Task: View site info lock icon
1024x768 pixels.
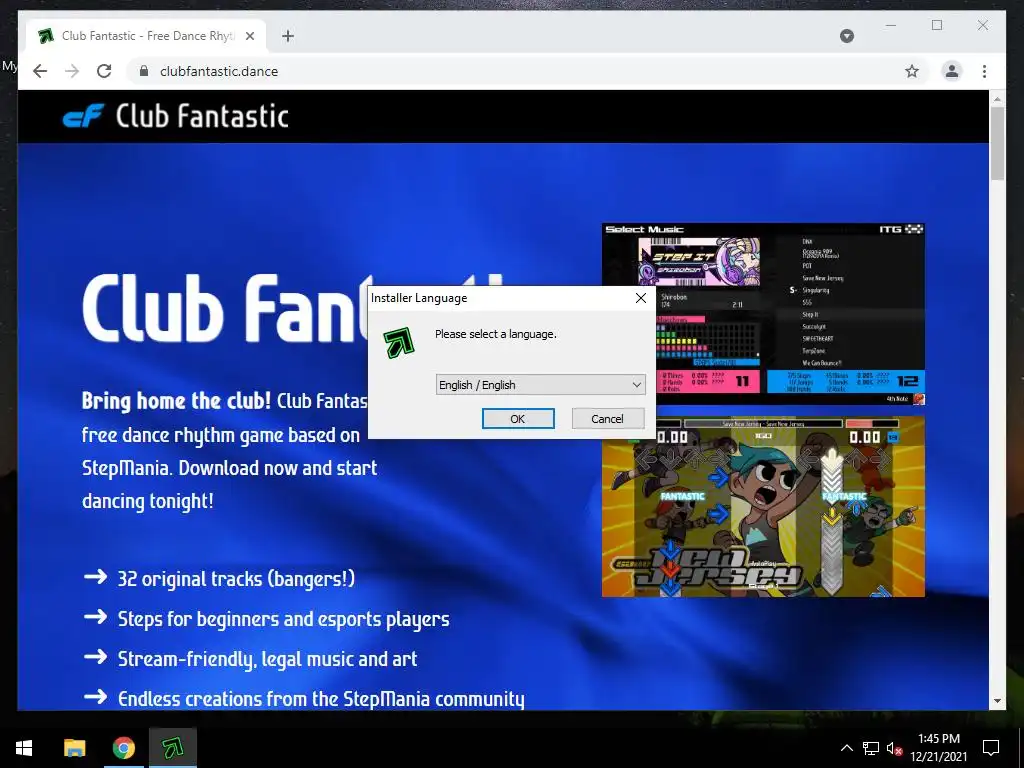Action: pos(144,71)
